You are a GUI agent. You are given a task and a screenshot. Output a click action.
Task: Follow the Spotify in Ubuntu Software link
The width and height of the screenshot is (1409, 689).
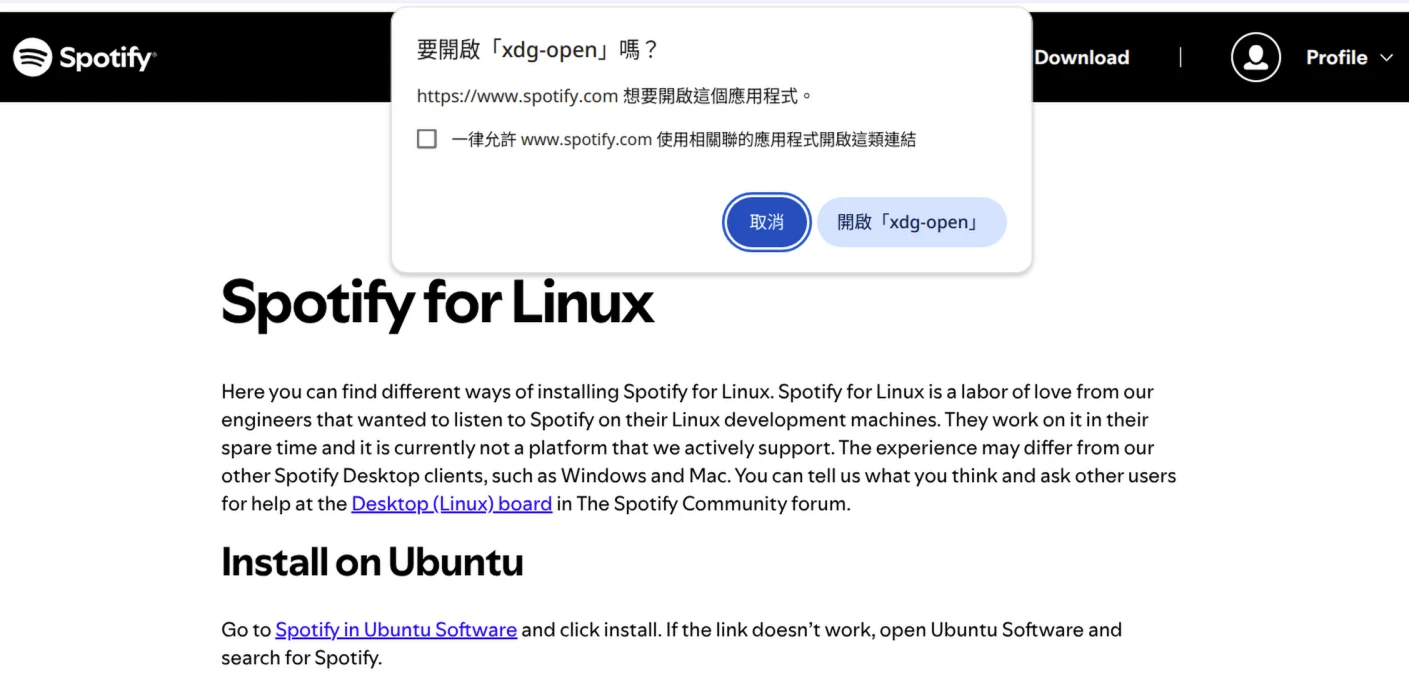click(396, 630)
